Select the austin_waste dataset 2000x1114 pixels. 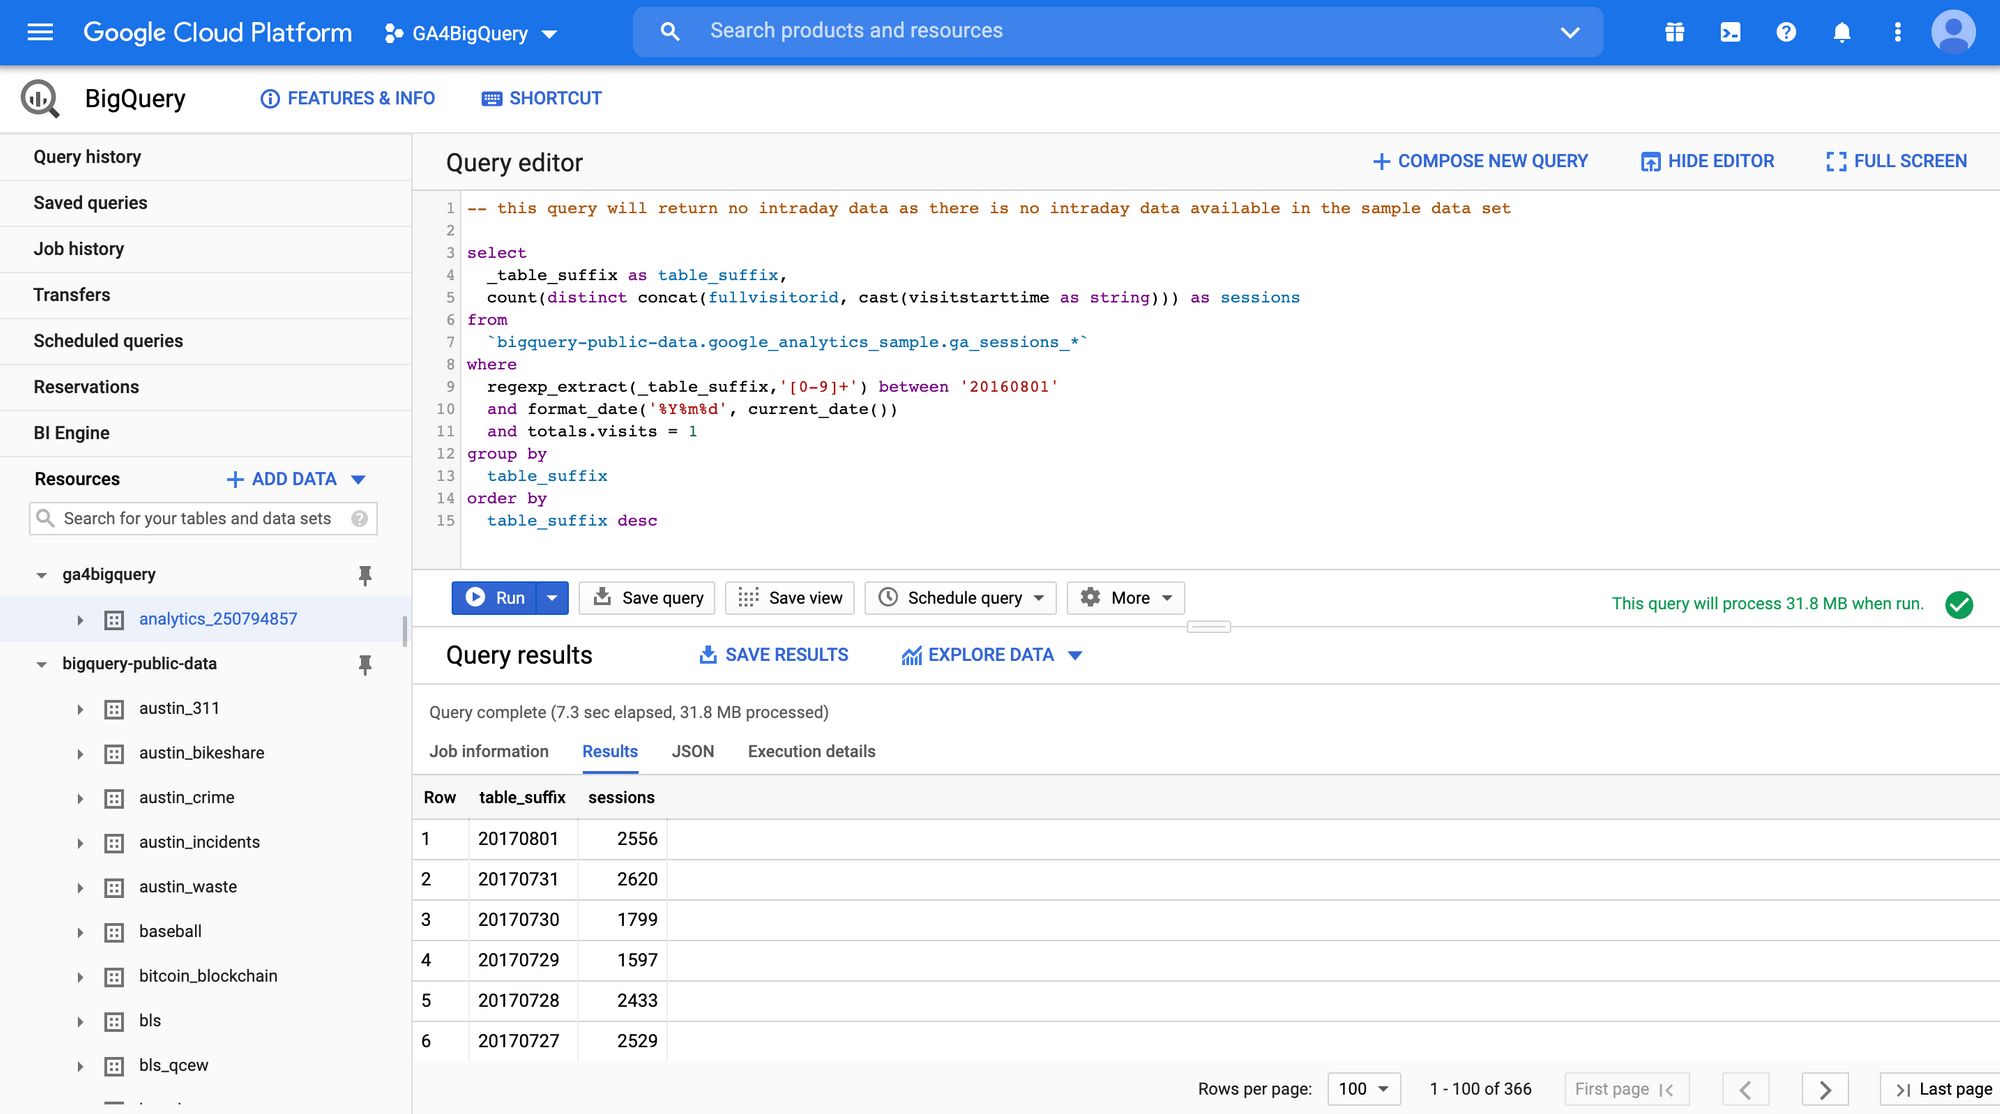(x=188, y=887)
